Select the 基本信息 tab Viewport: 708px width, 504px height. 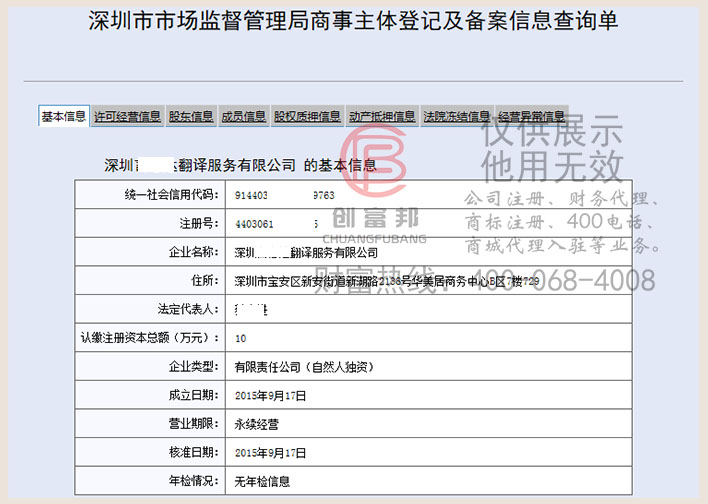[64, 117]
